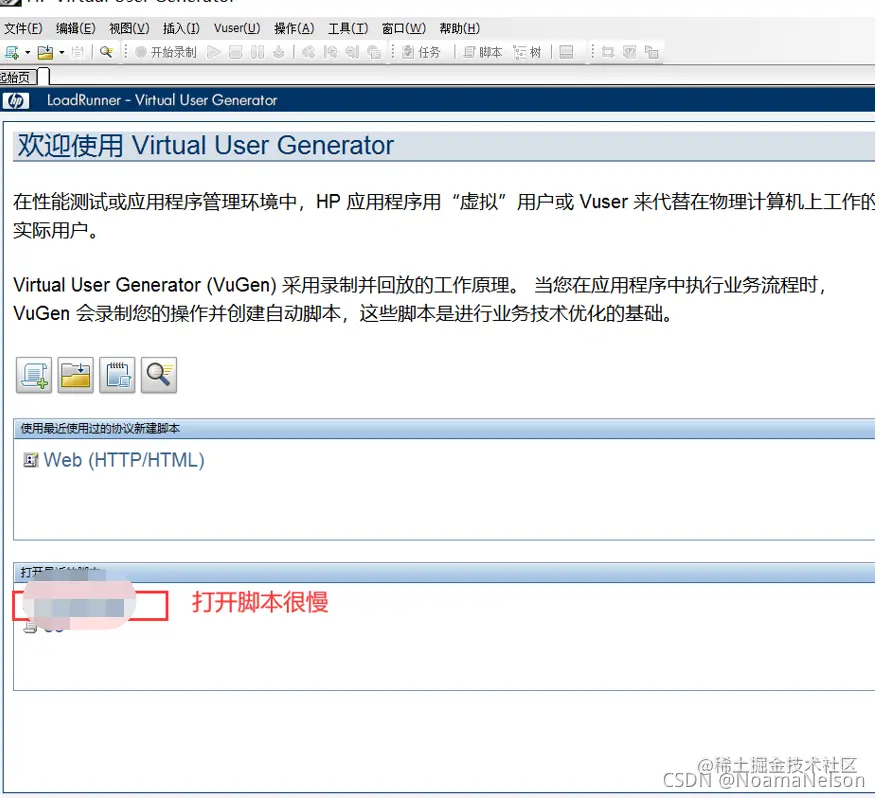Click the parameter toolbar icon
The height and width of the screenshot is (798, 880).
pyautogui.click(x=630, y=53)
